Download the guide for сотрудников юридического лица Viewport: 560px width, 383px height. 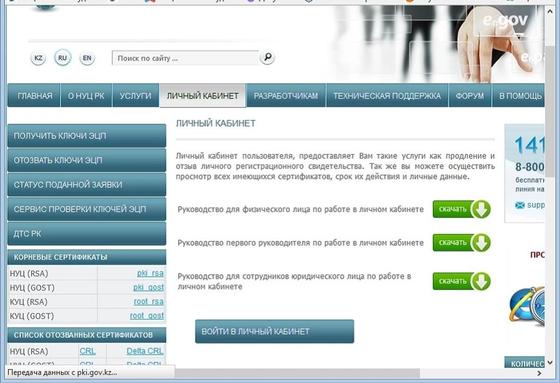462,281
